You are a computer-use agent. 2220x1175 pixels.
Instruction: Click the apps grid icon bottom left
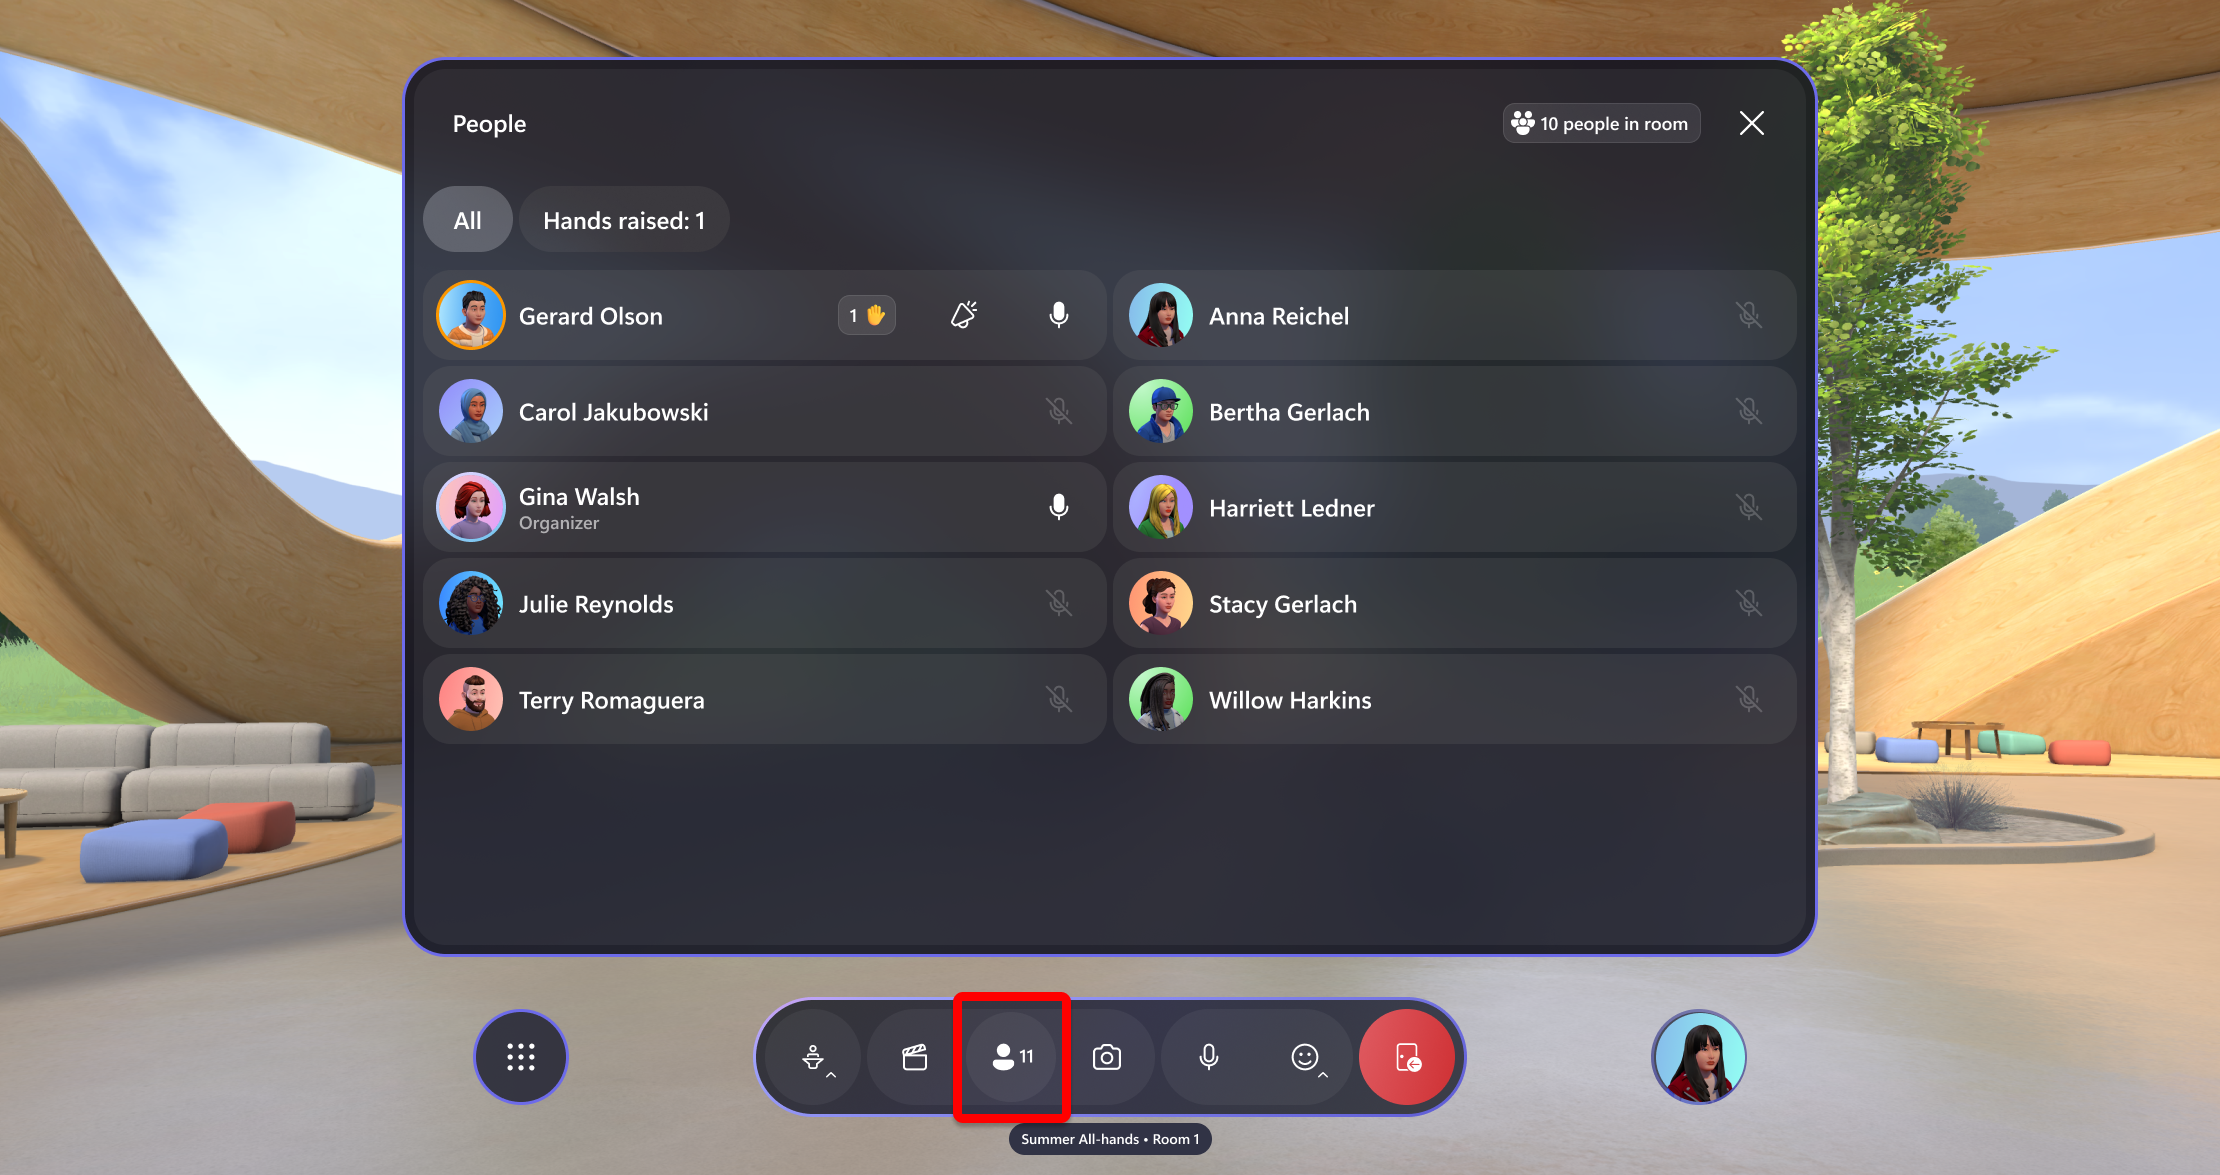tap(523, 1058)
